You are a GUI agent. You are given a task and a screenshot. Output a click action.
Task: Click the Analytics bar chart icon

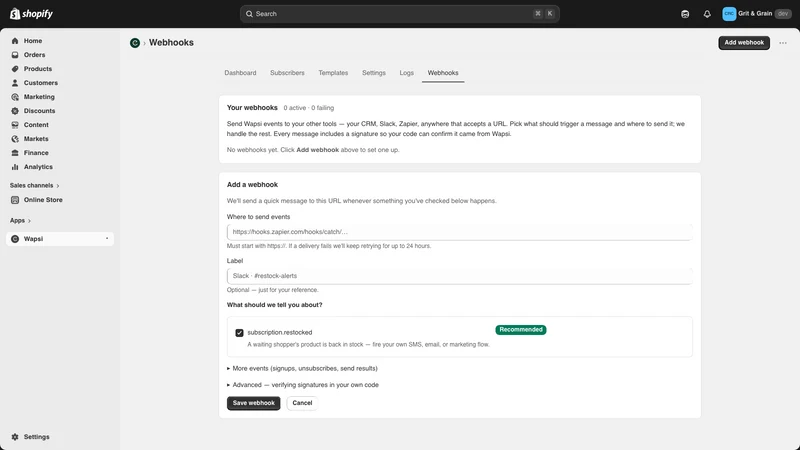click(15, 167)
